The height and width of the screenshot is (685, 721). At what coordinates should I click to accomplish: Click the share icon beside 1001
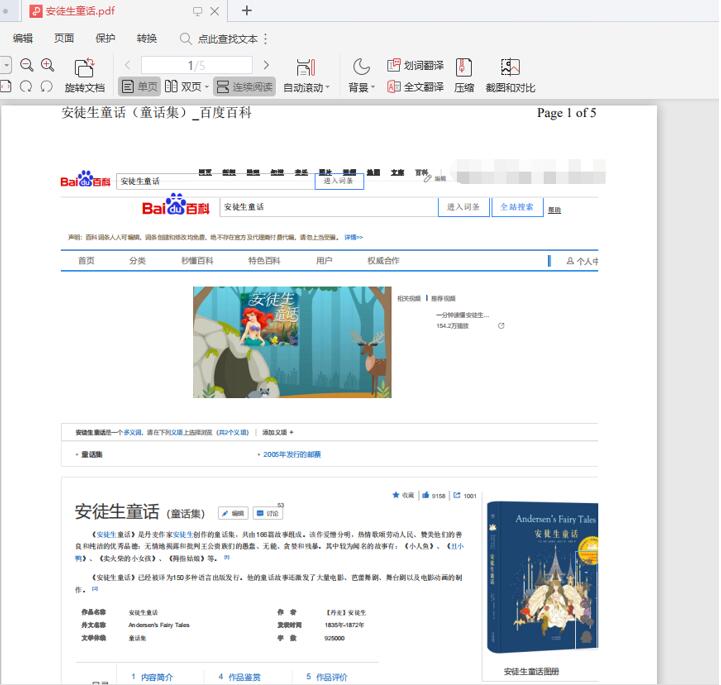coord(457,495)
